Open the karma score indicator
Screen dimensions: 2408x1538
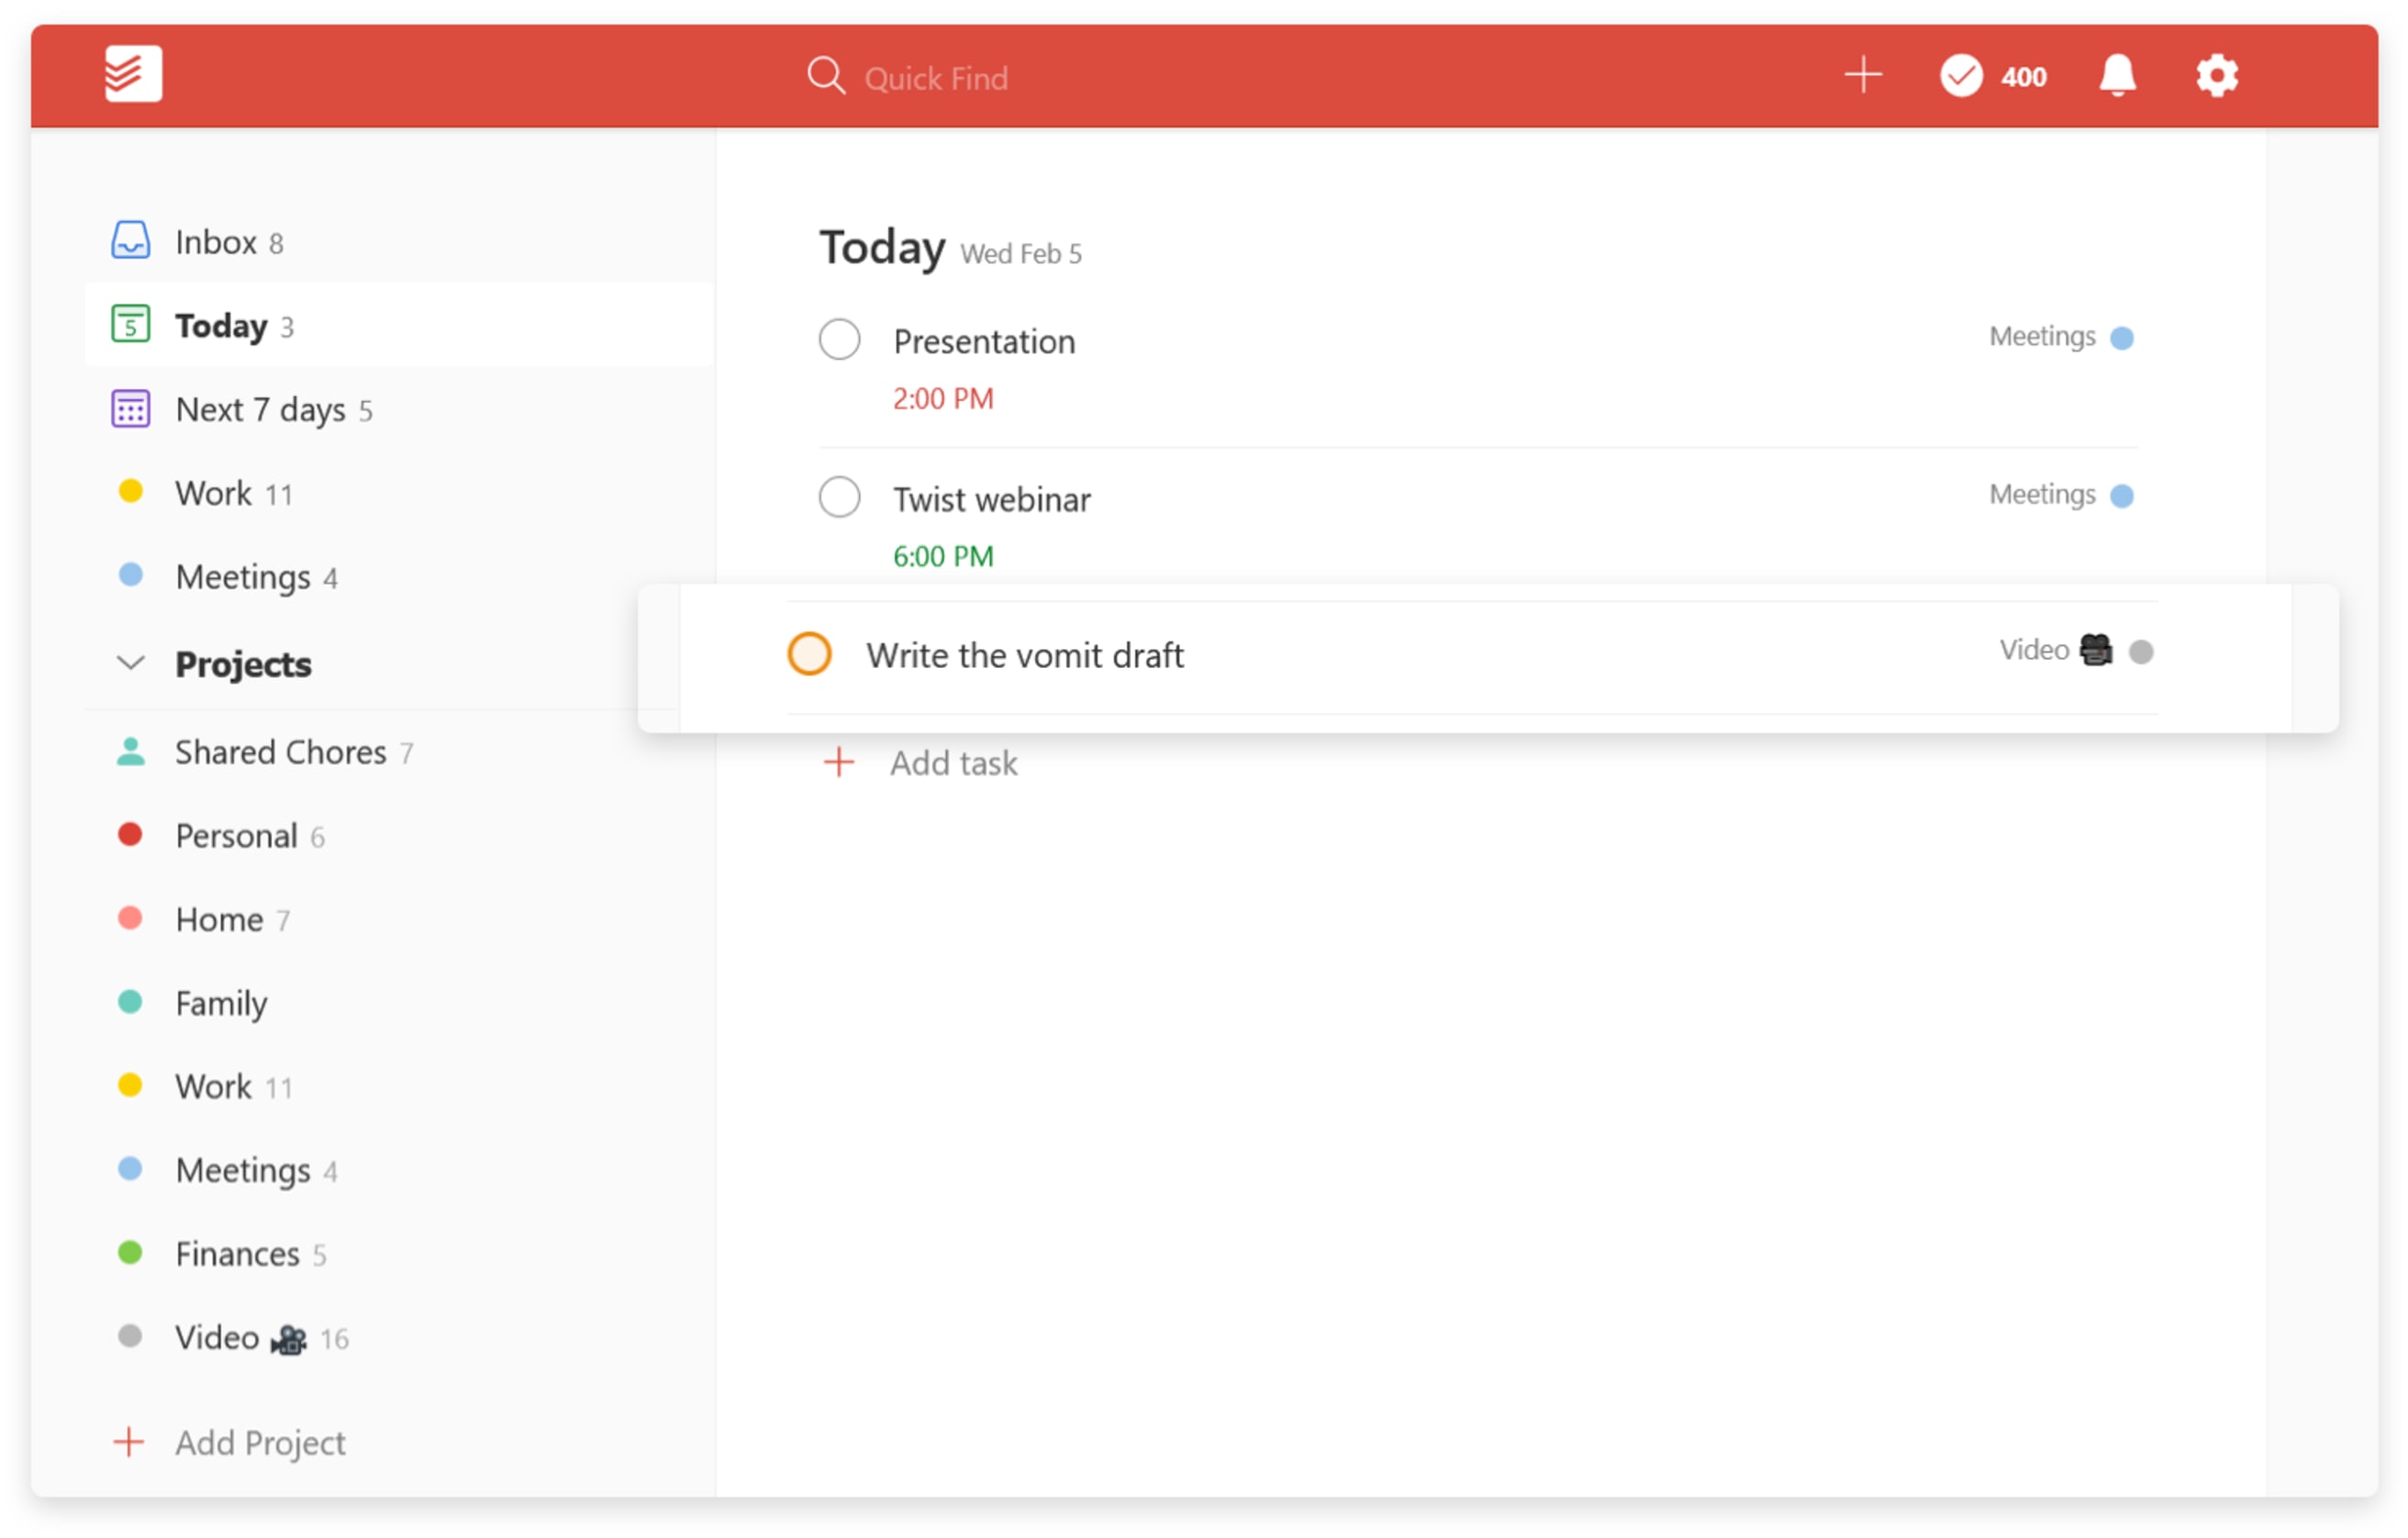(1991, 75)
